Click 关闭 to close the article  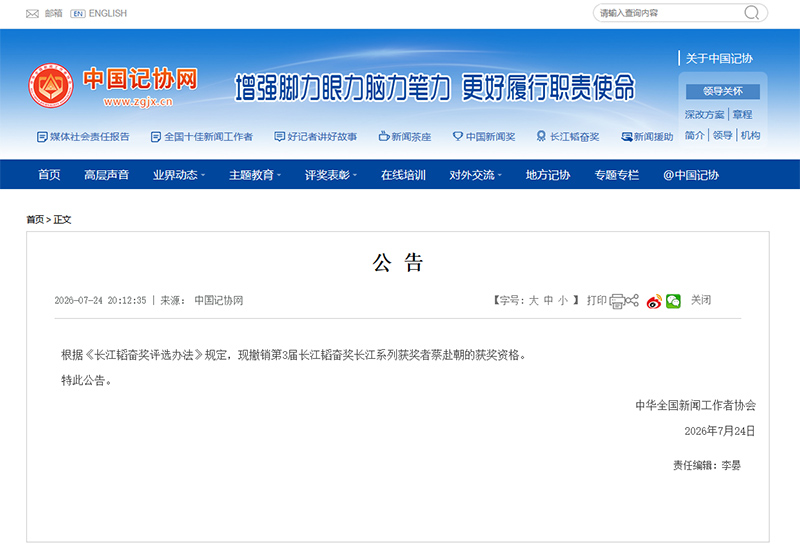(701, 300)
